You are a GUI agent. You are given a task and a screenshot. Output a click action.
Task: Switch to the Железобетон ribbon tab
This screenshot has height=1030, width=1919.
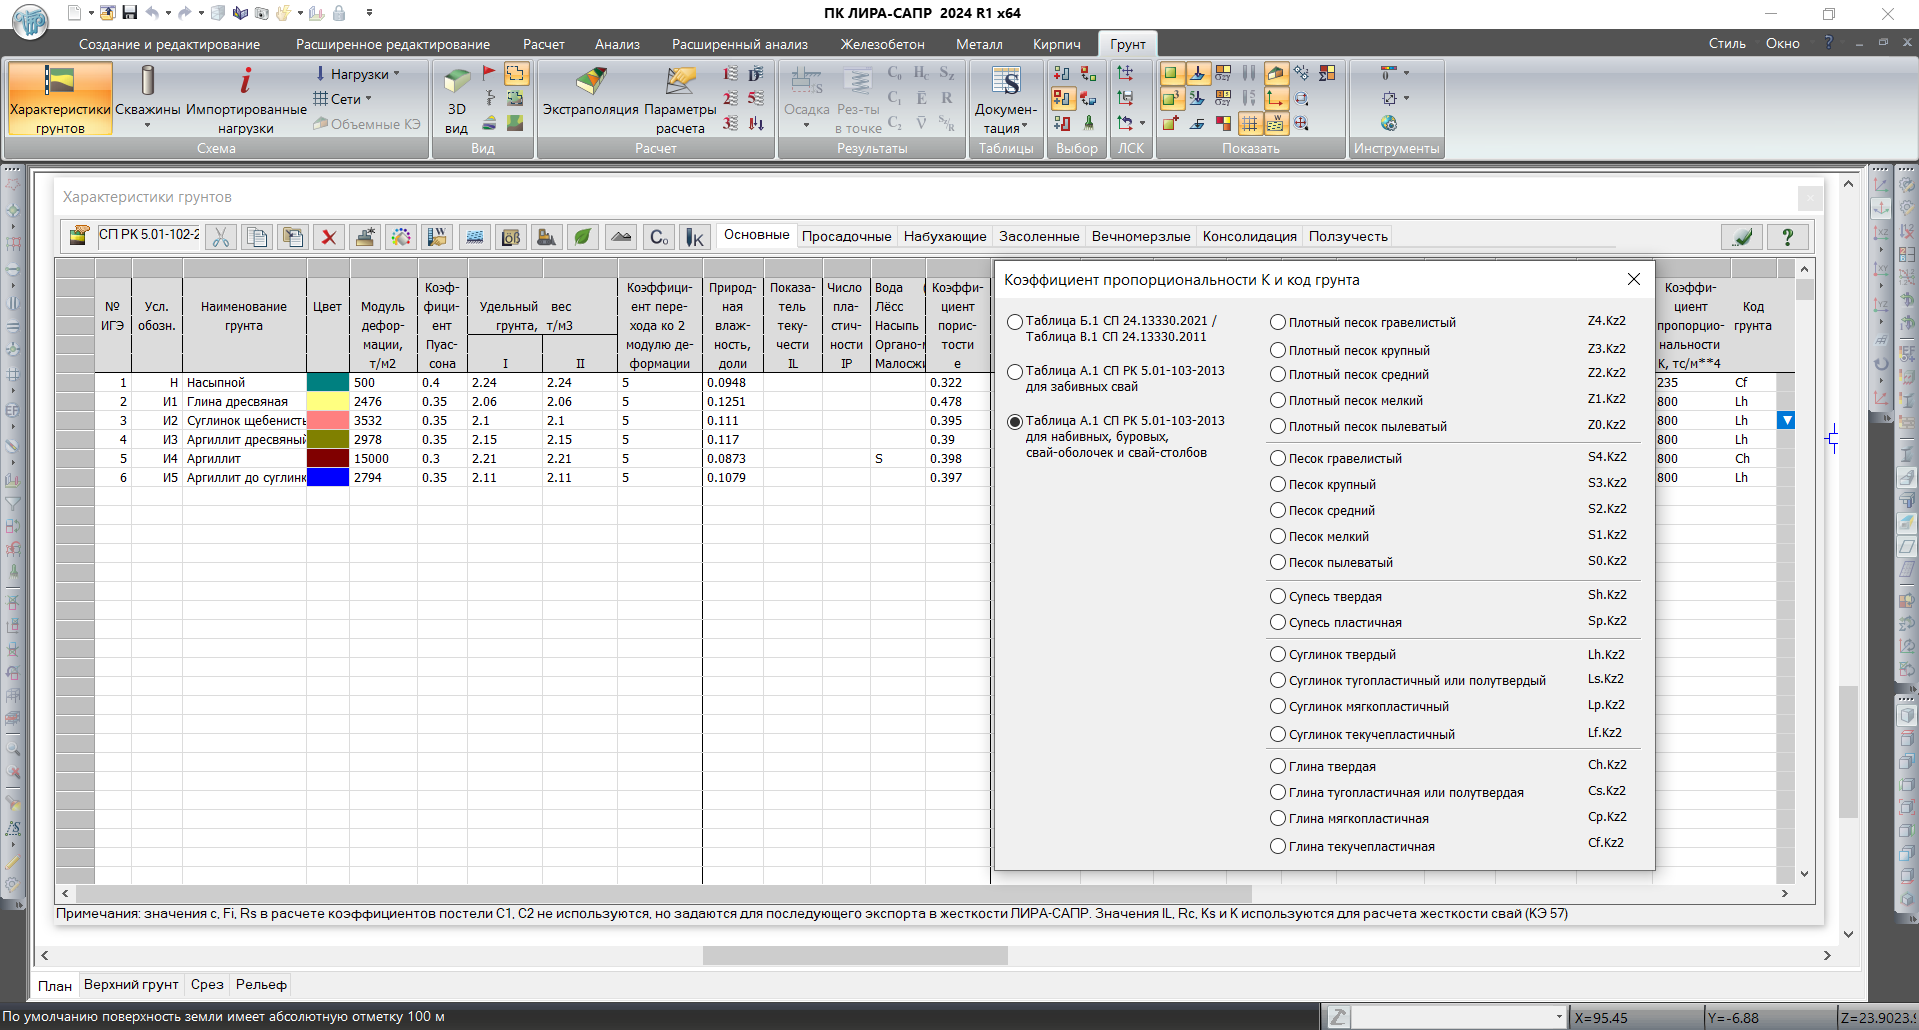coord(882,44)
